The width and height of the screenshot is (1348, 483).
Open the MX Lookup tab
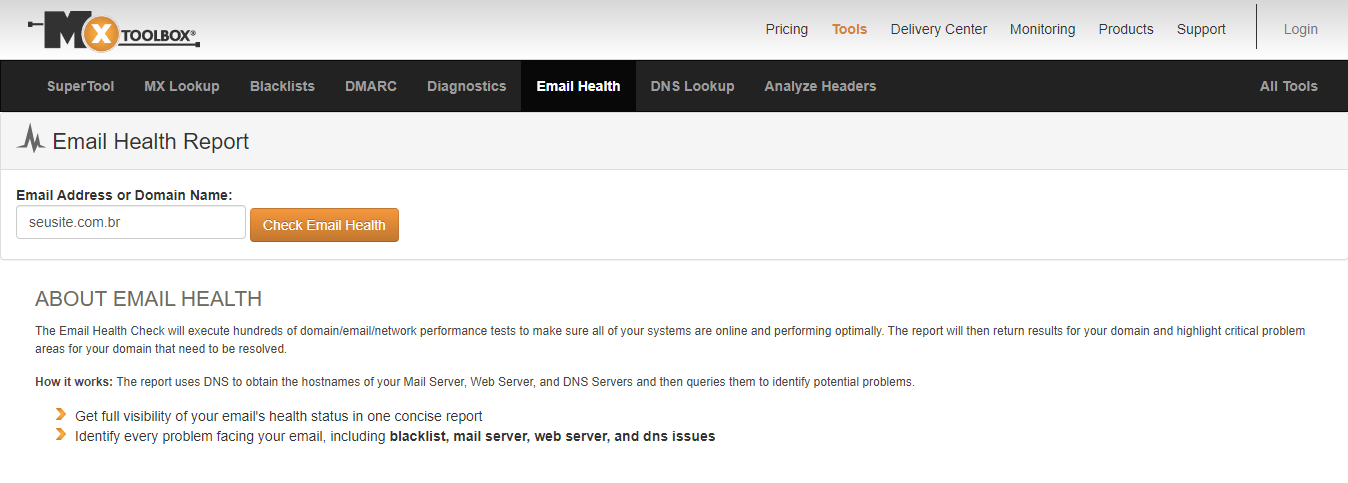tap(181, 86)
